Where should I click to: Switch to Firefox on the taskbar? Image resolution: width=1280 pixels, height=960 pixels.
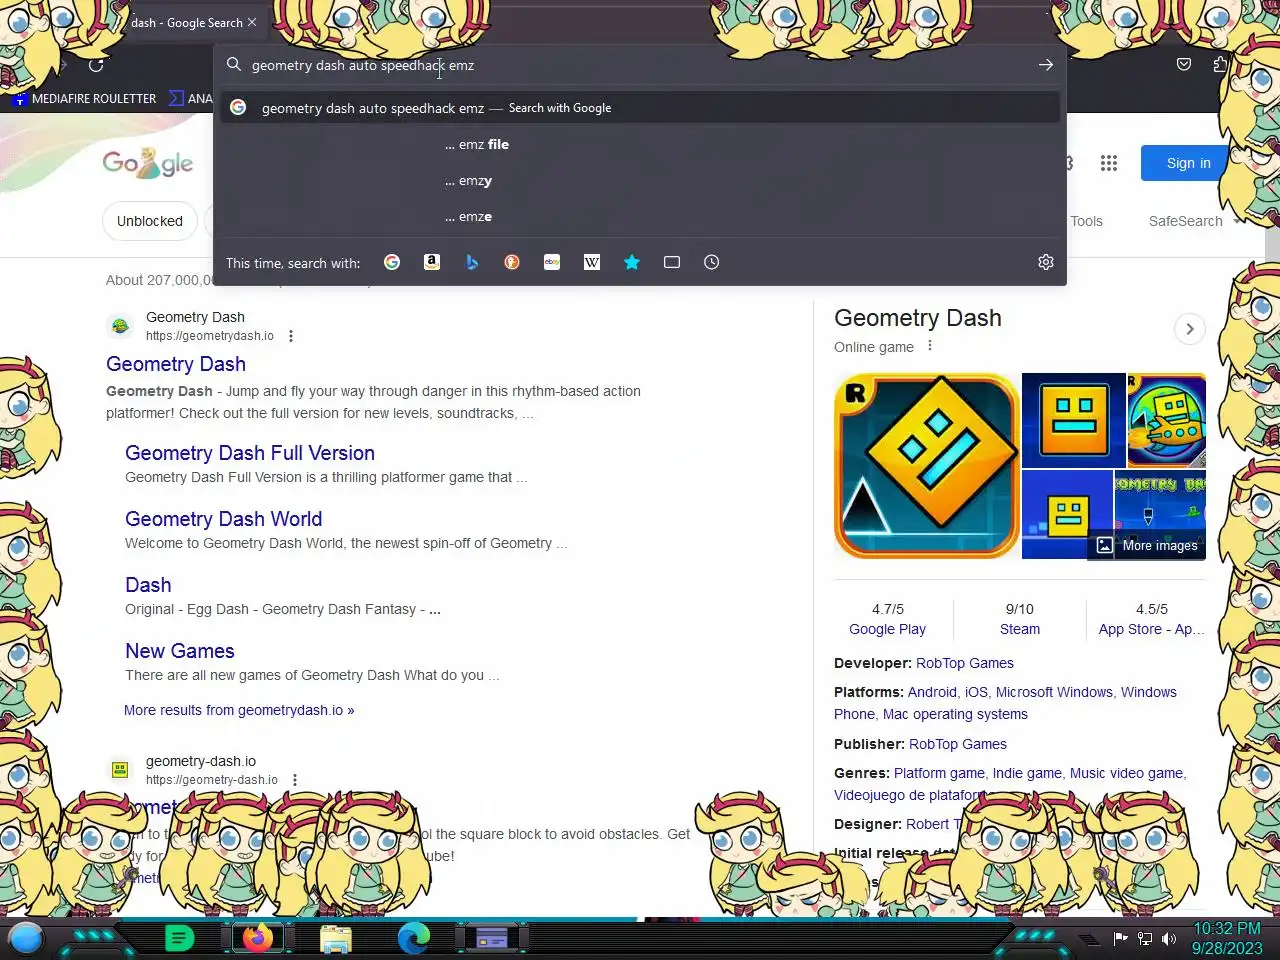(258, 939)
